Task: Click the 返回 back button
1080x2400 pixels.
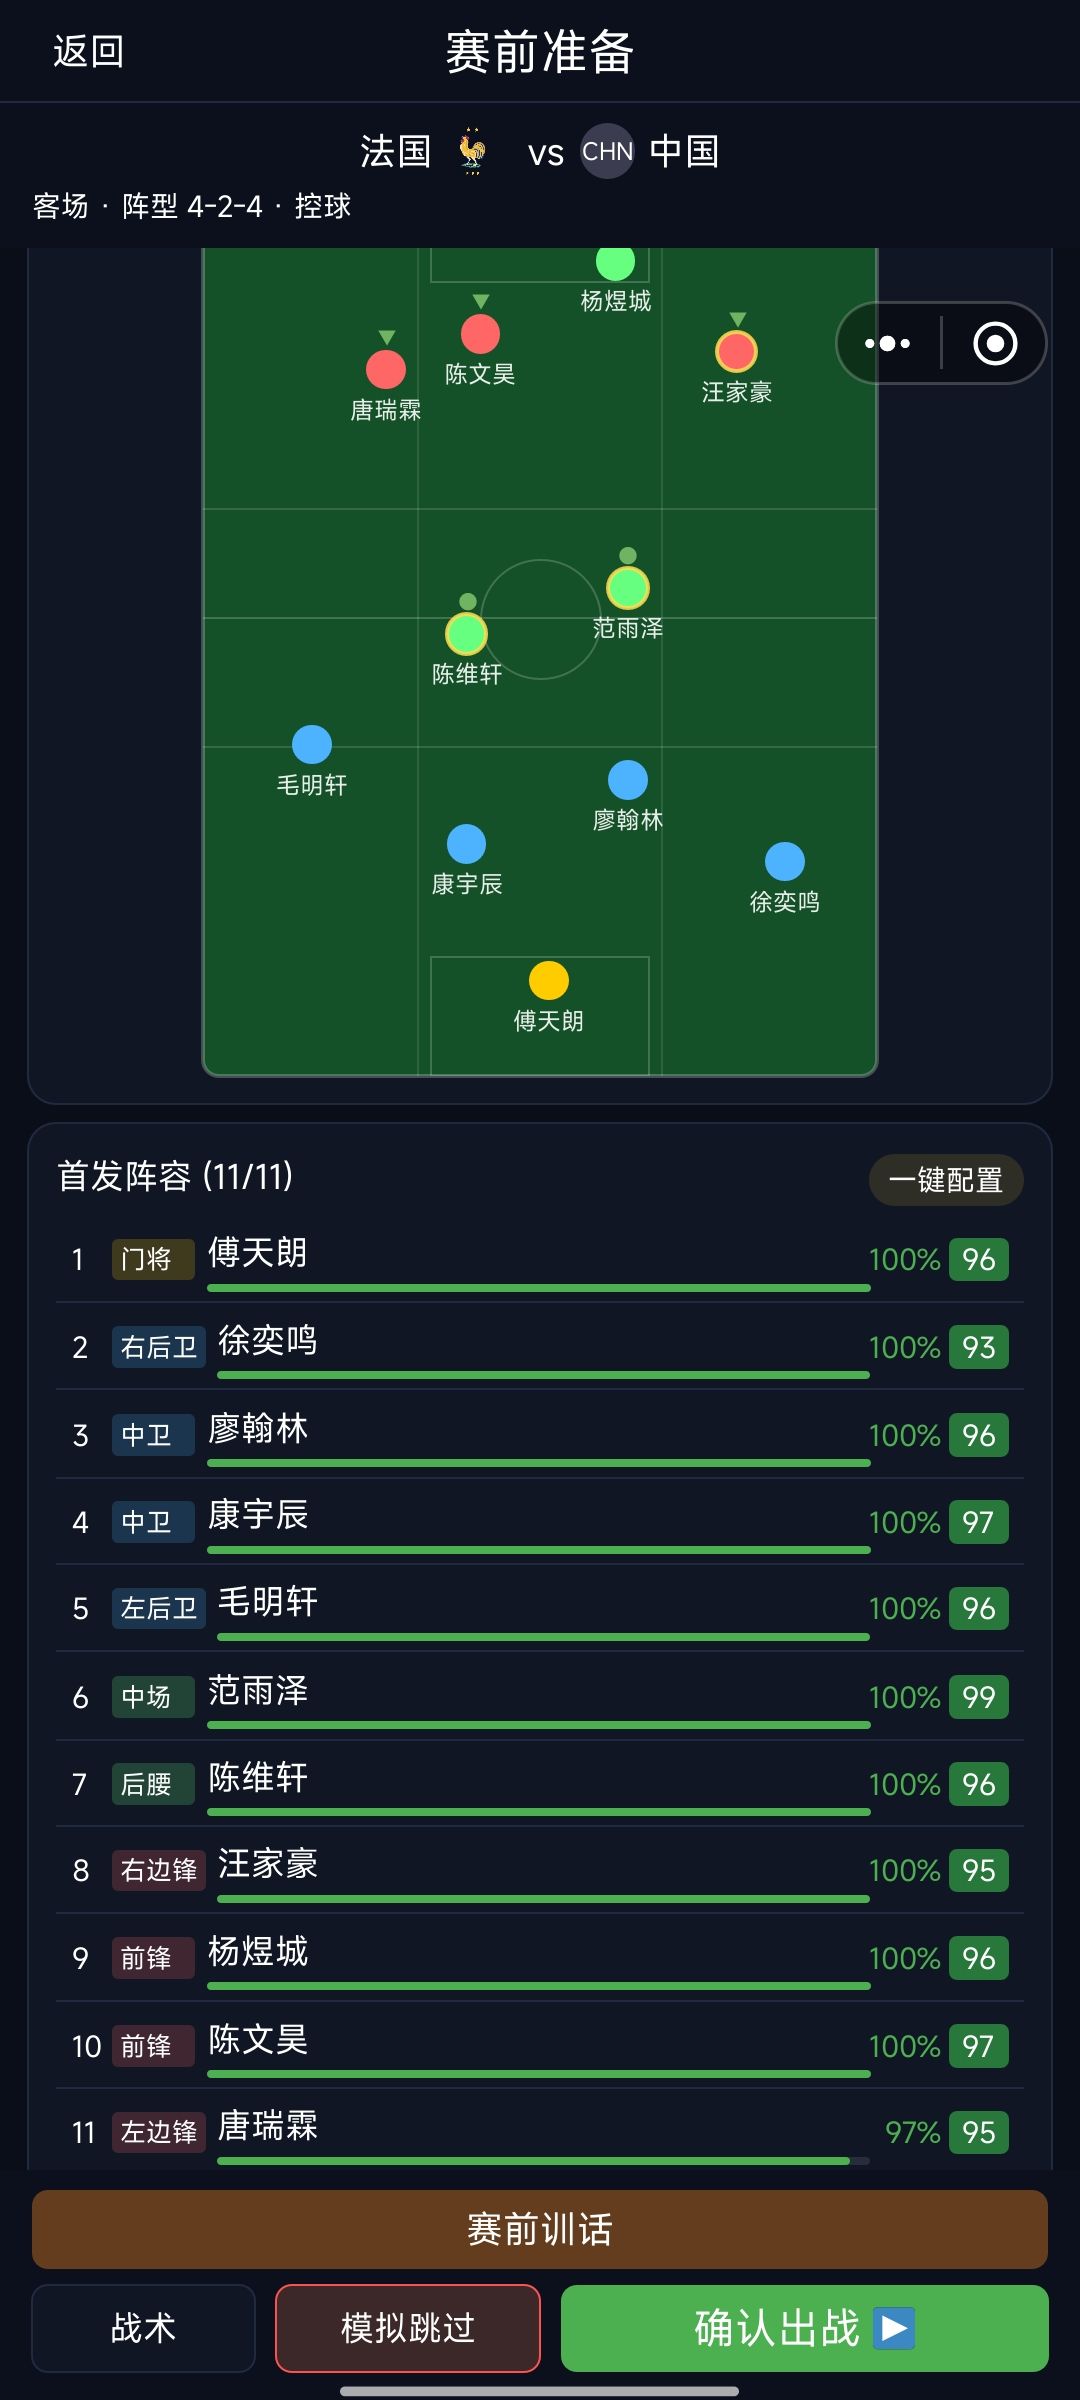Action: coord(88,51)
